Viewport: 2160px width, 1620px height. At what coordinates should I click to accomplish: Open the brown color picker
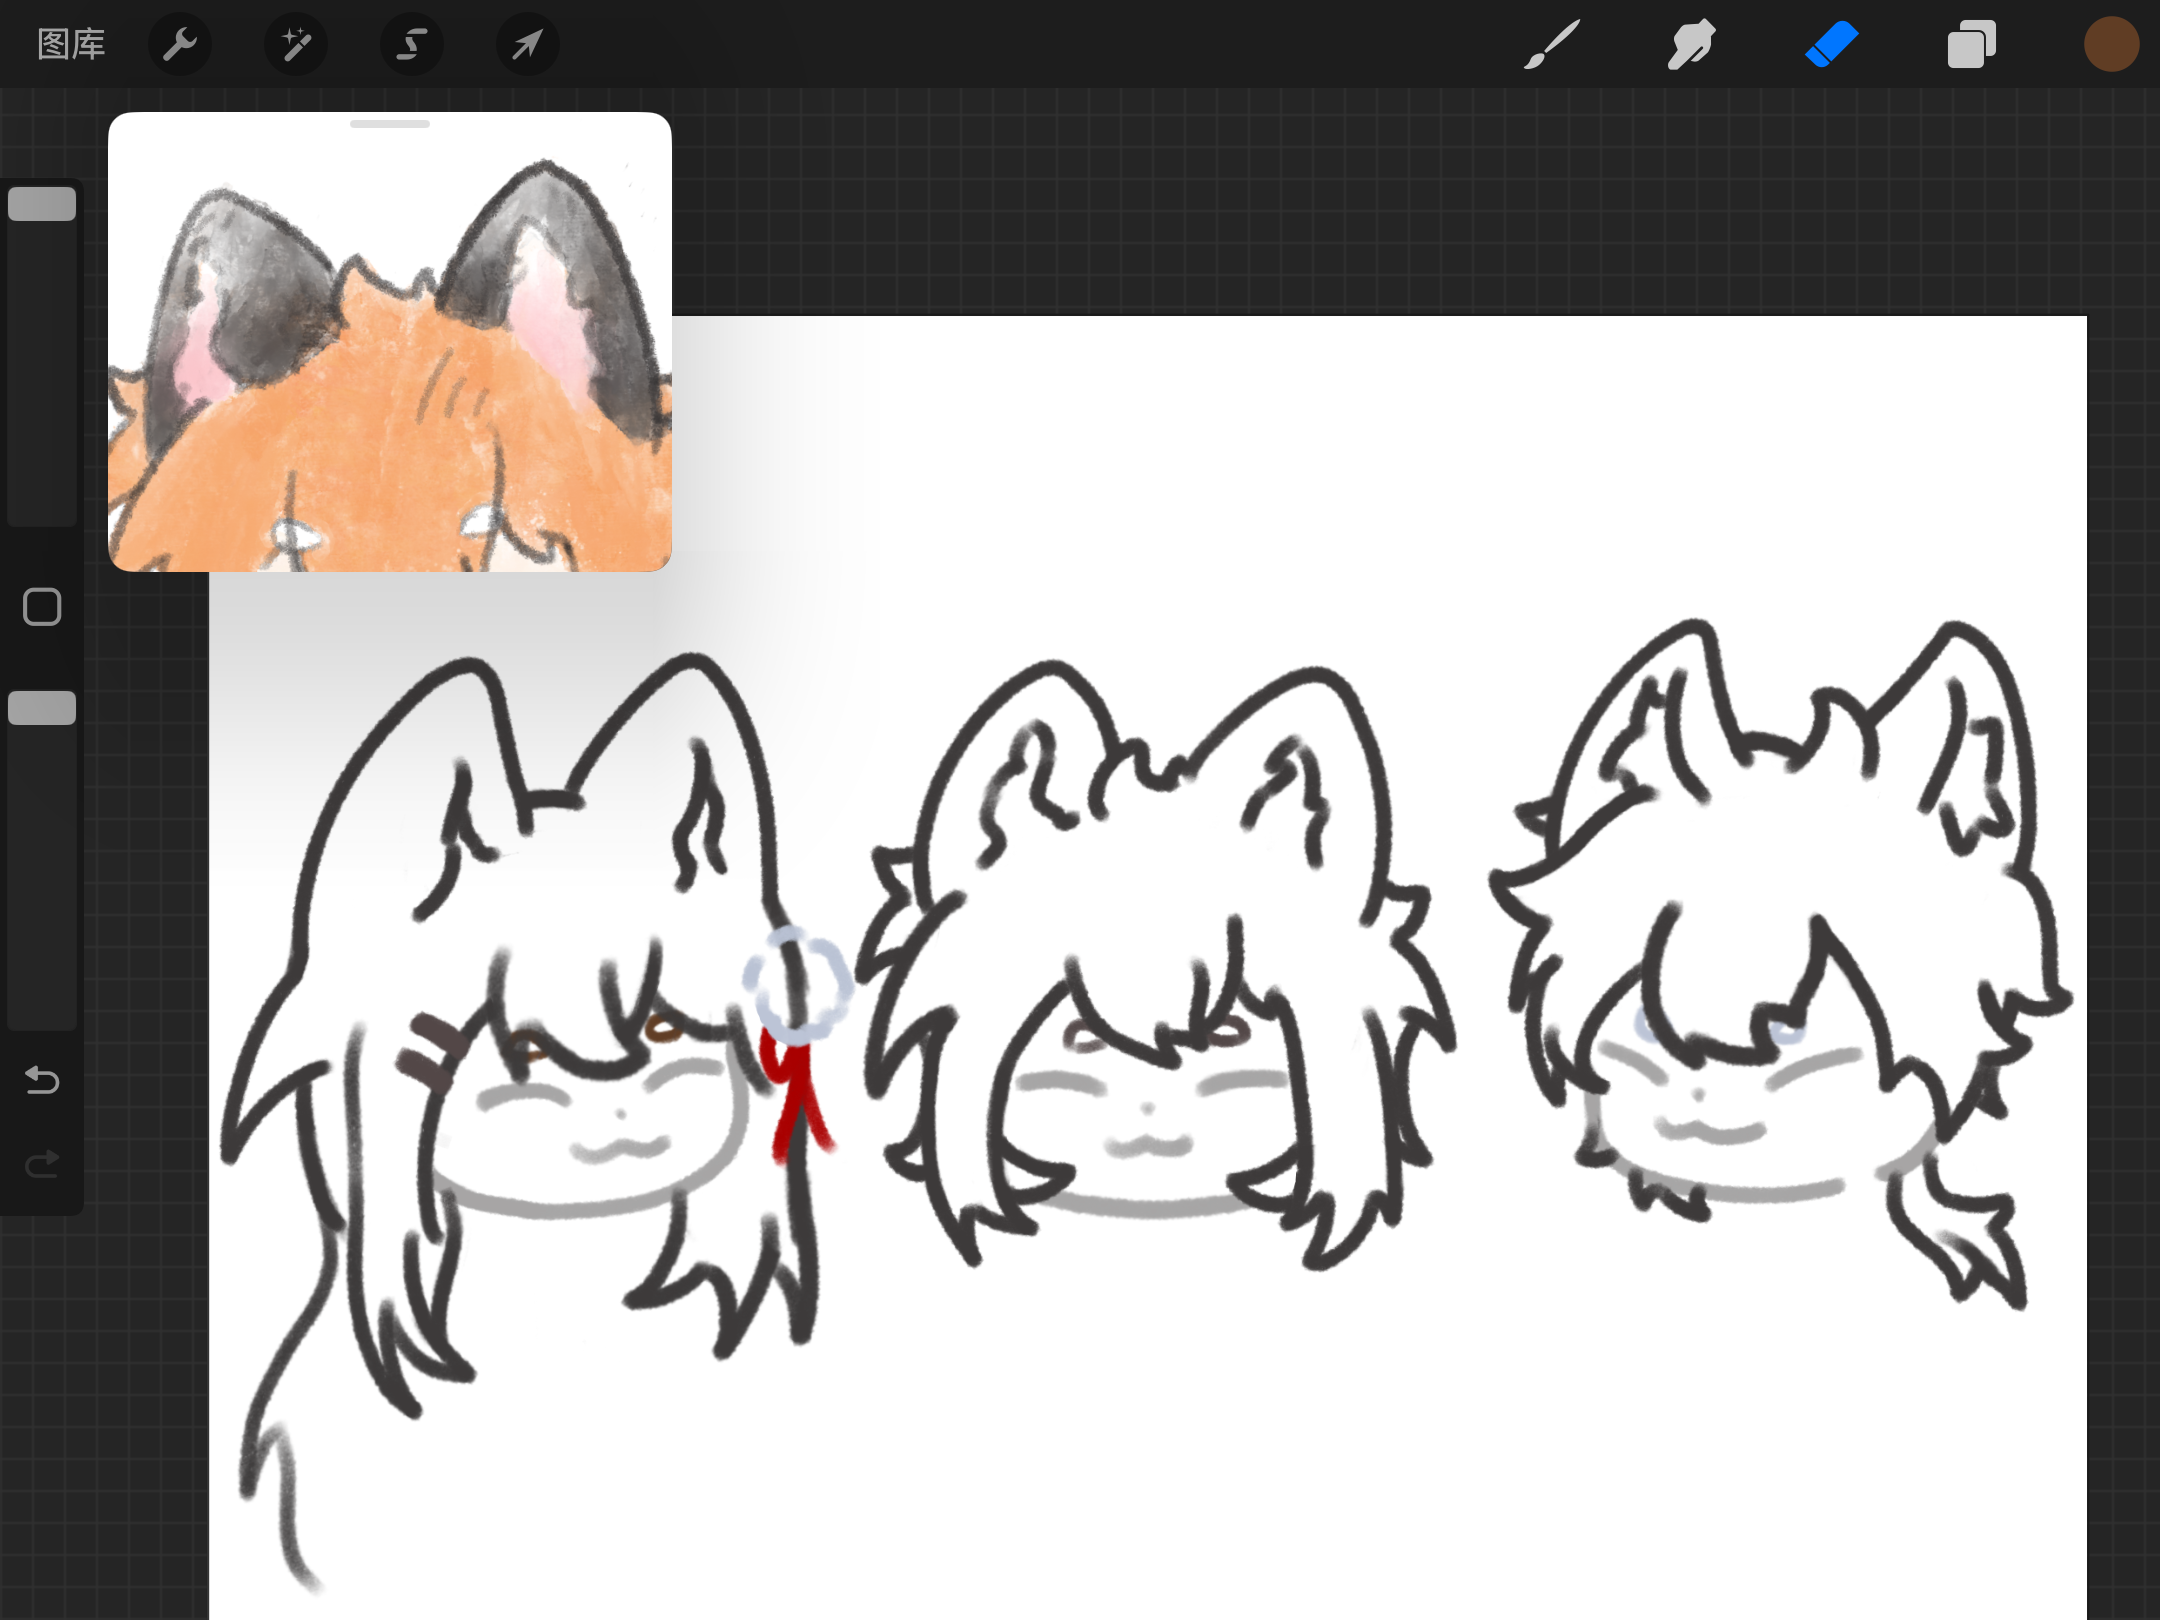pyautogui.click(x=2111, y=44)
